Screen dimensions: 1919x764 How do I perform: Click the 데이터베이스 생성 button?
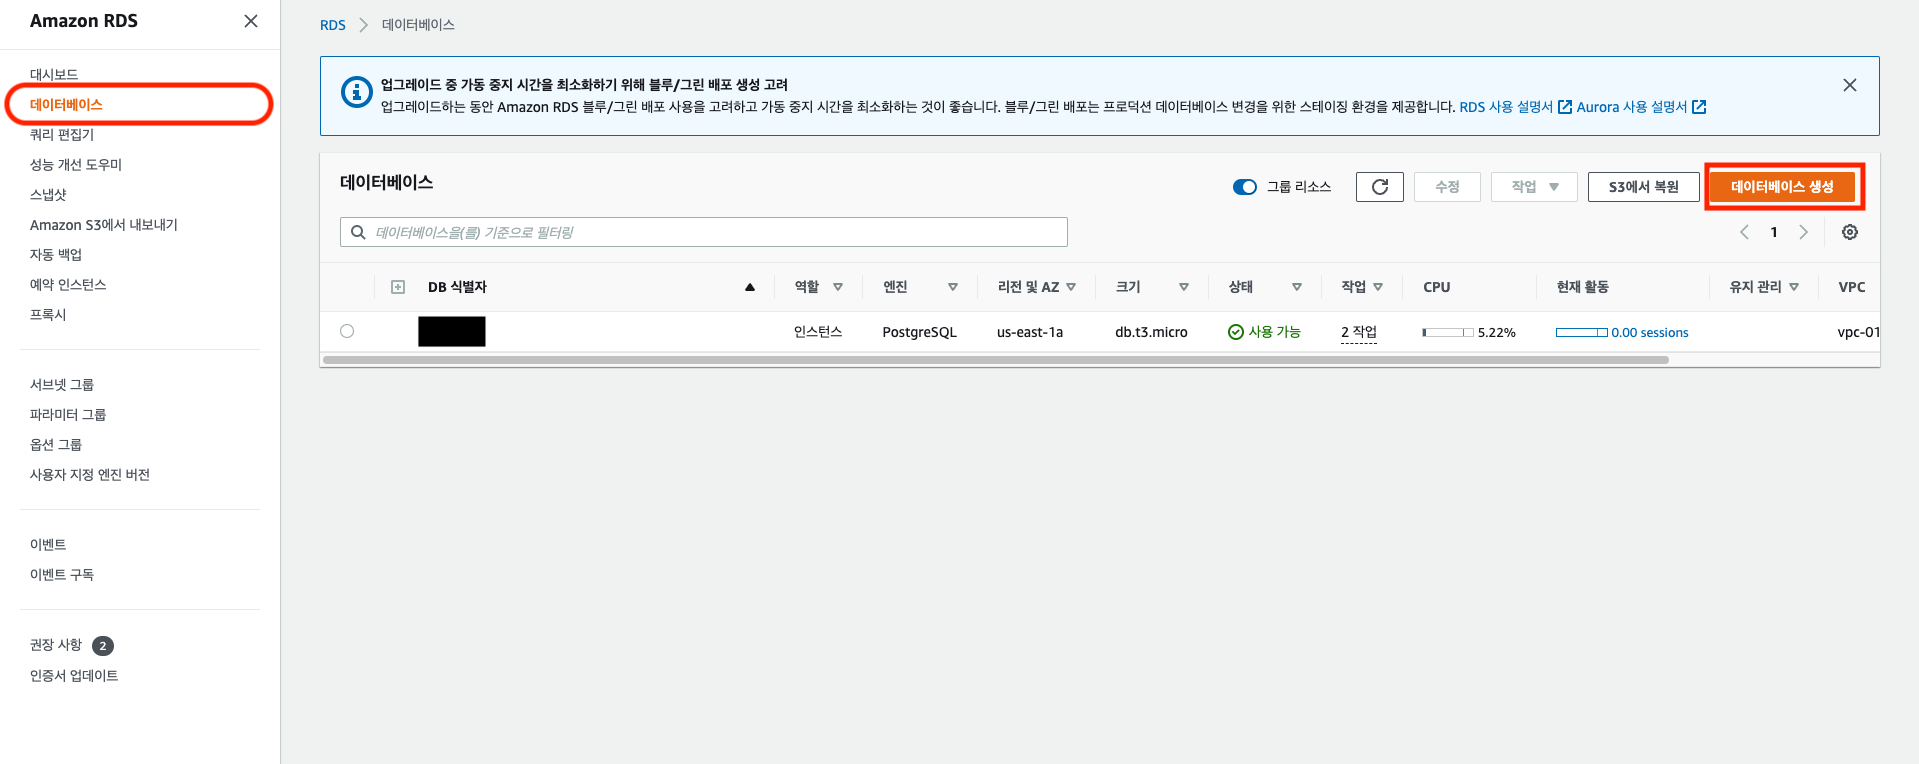[x=1782, y=187]
